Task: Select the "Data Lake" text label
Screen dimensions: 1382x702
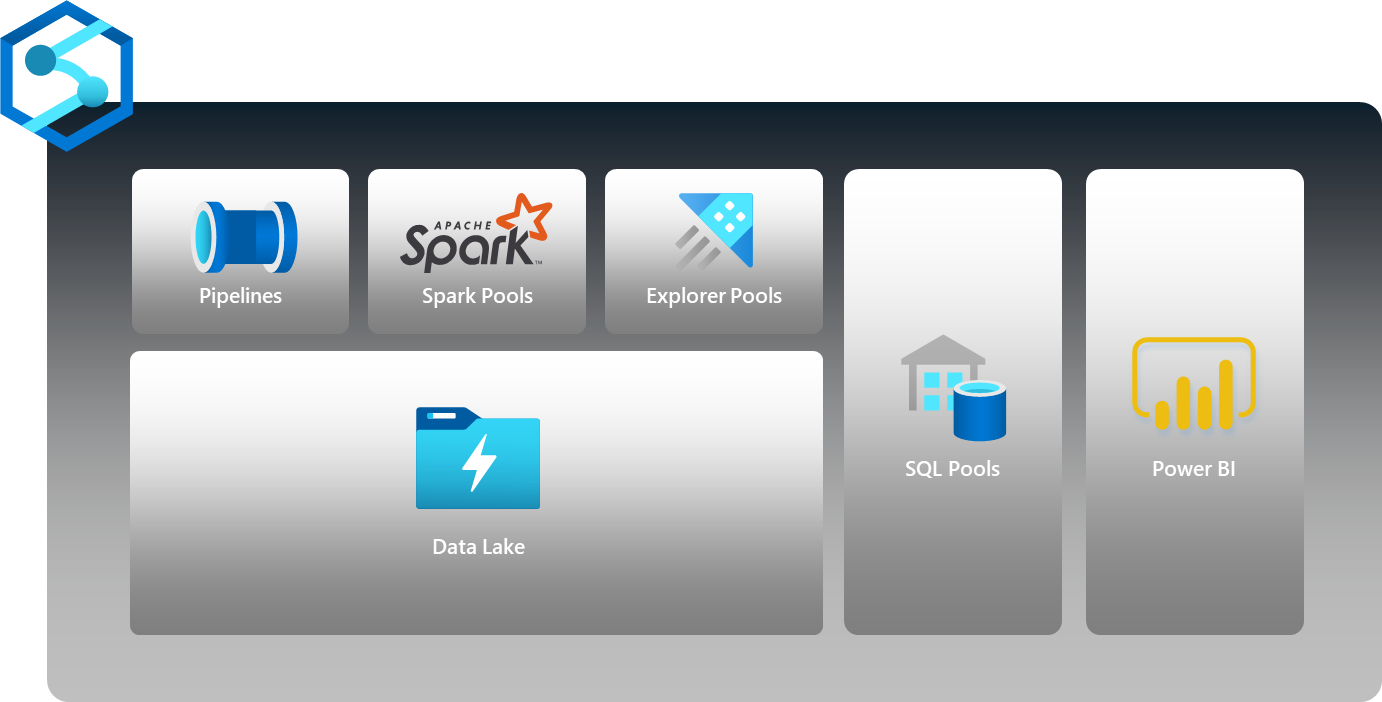Action: click(x=478, y=547)
